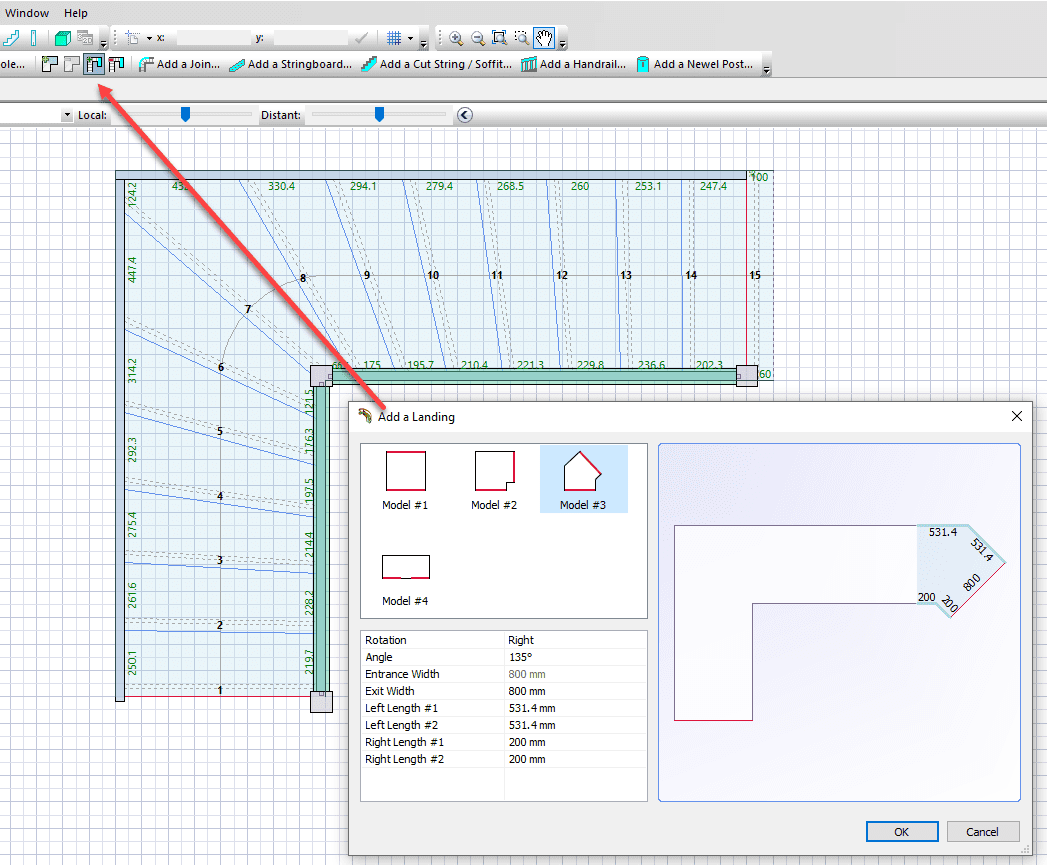
Task: Select landing Model #3 thumbnail
Action: point(583,480)
